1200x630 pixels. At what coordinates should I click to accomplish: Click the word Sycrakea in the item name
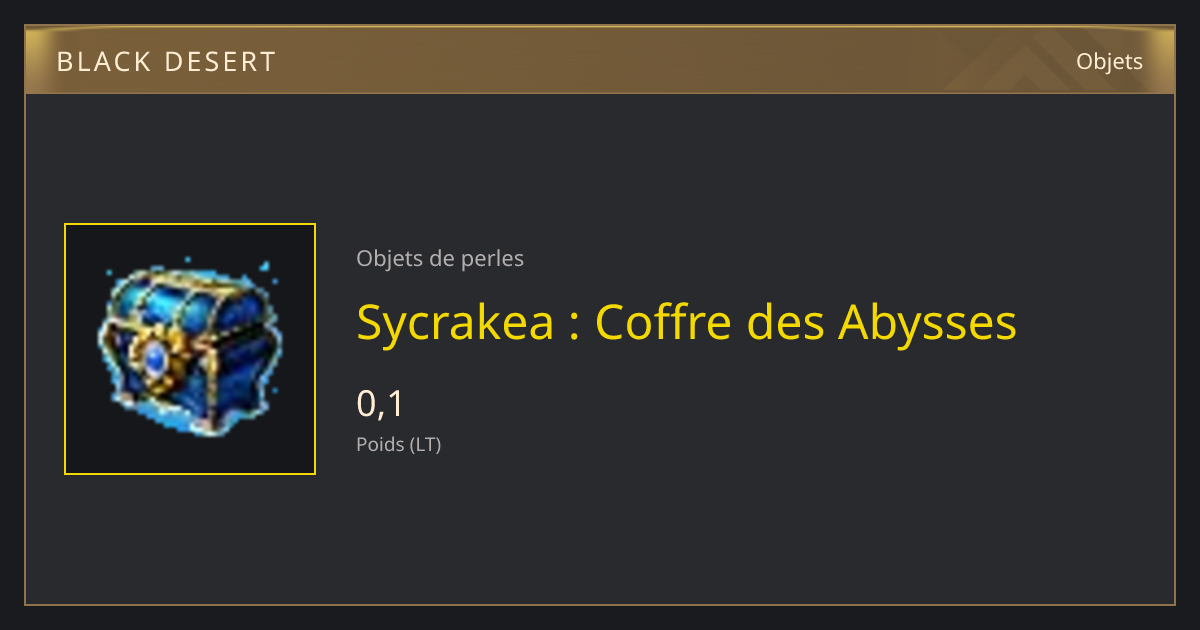455,323
